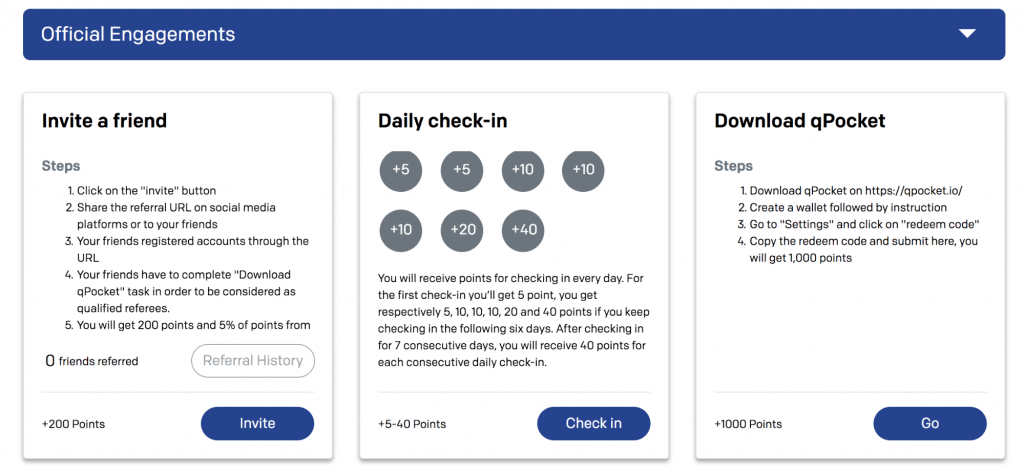Select the second +5 check-in circle
Screen dimensions: 1024x476
click(x=462, y=170)
